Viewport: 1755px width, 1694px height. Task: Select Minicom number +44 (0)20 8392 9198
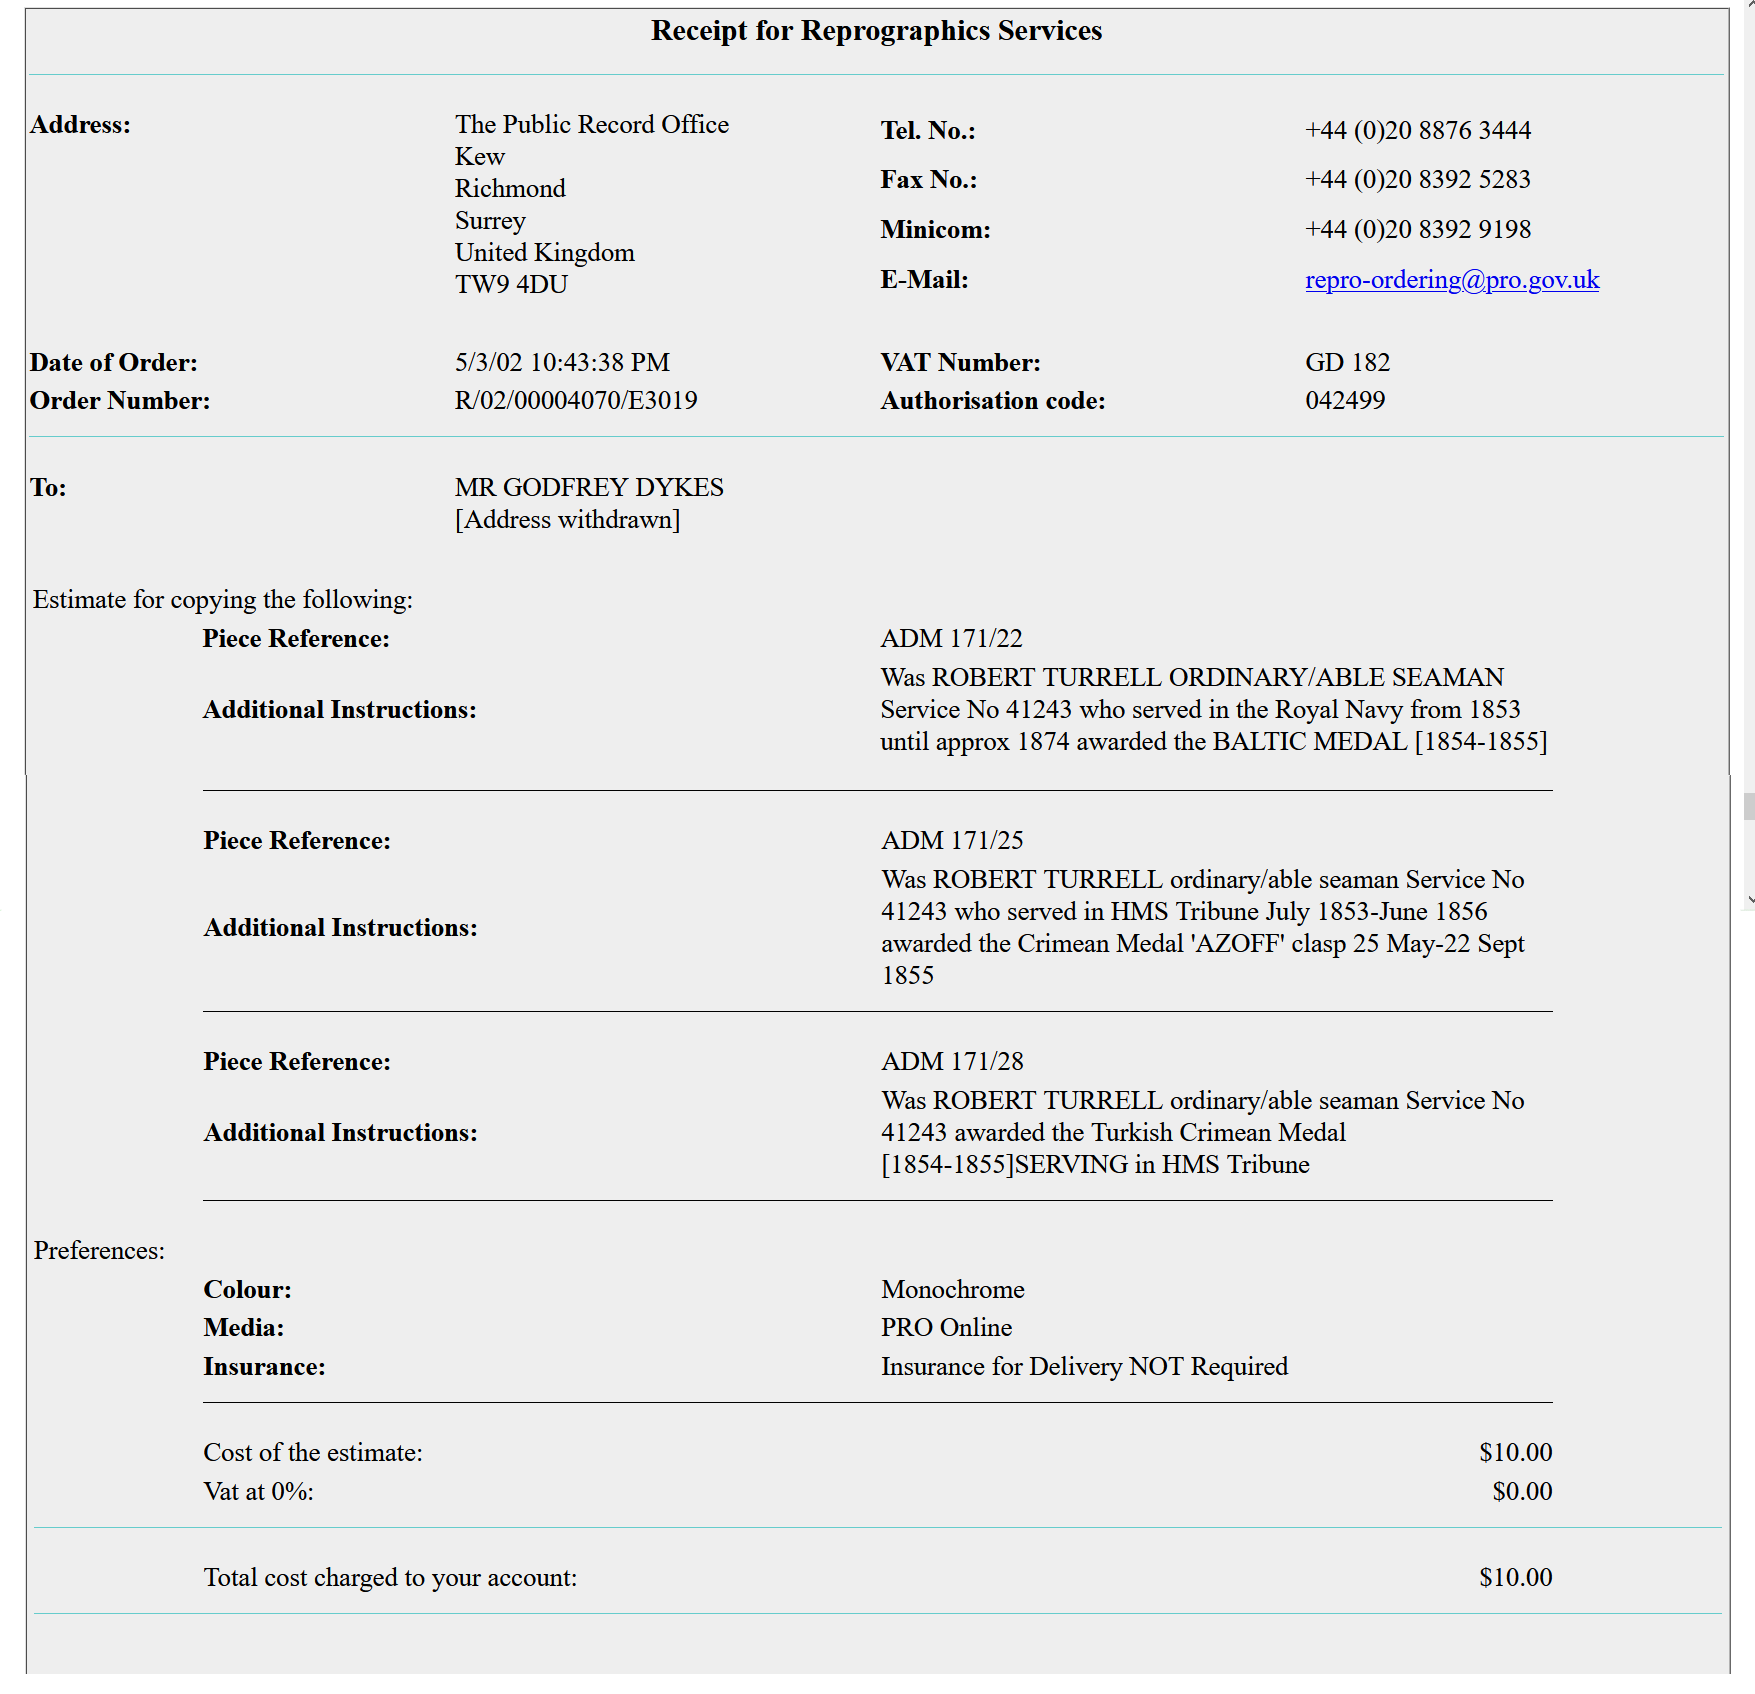[1418, 230]
